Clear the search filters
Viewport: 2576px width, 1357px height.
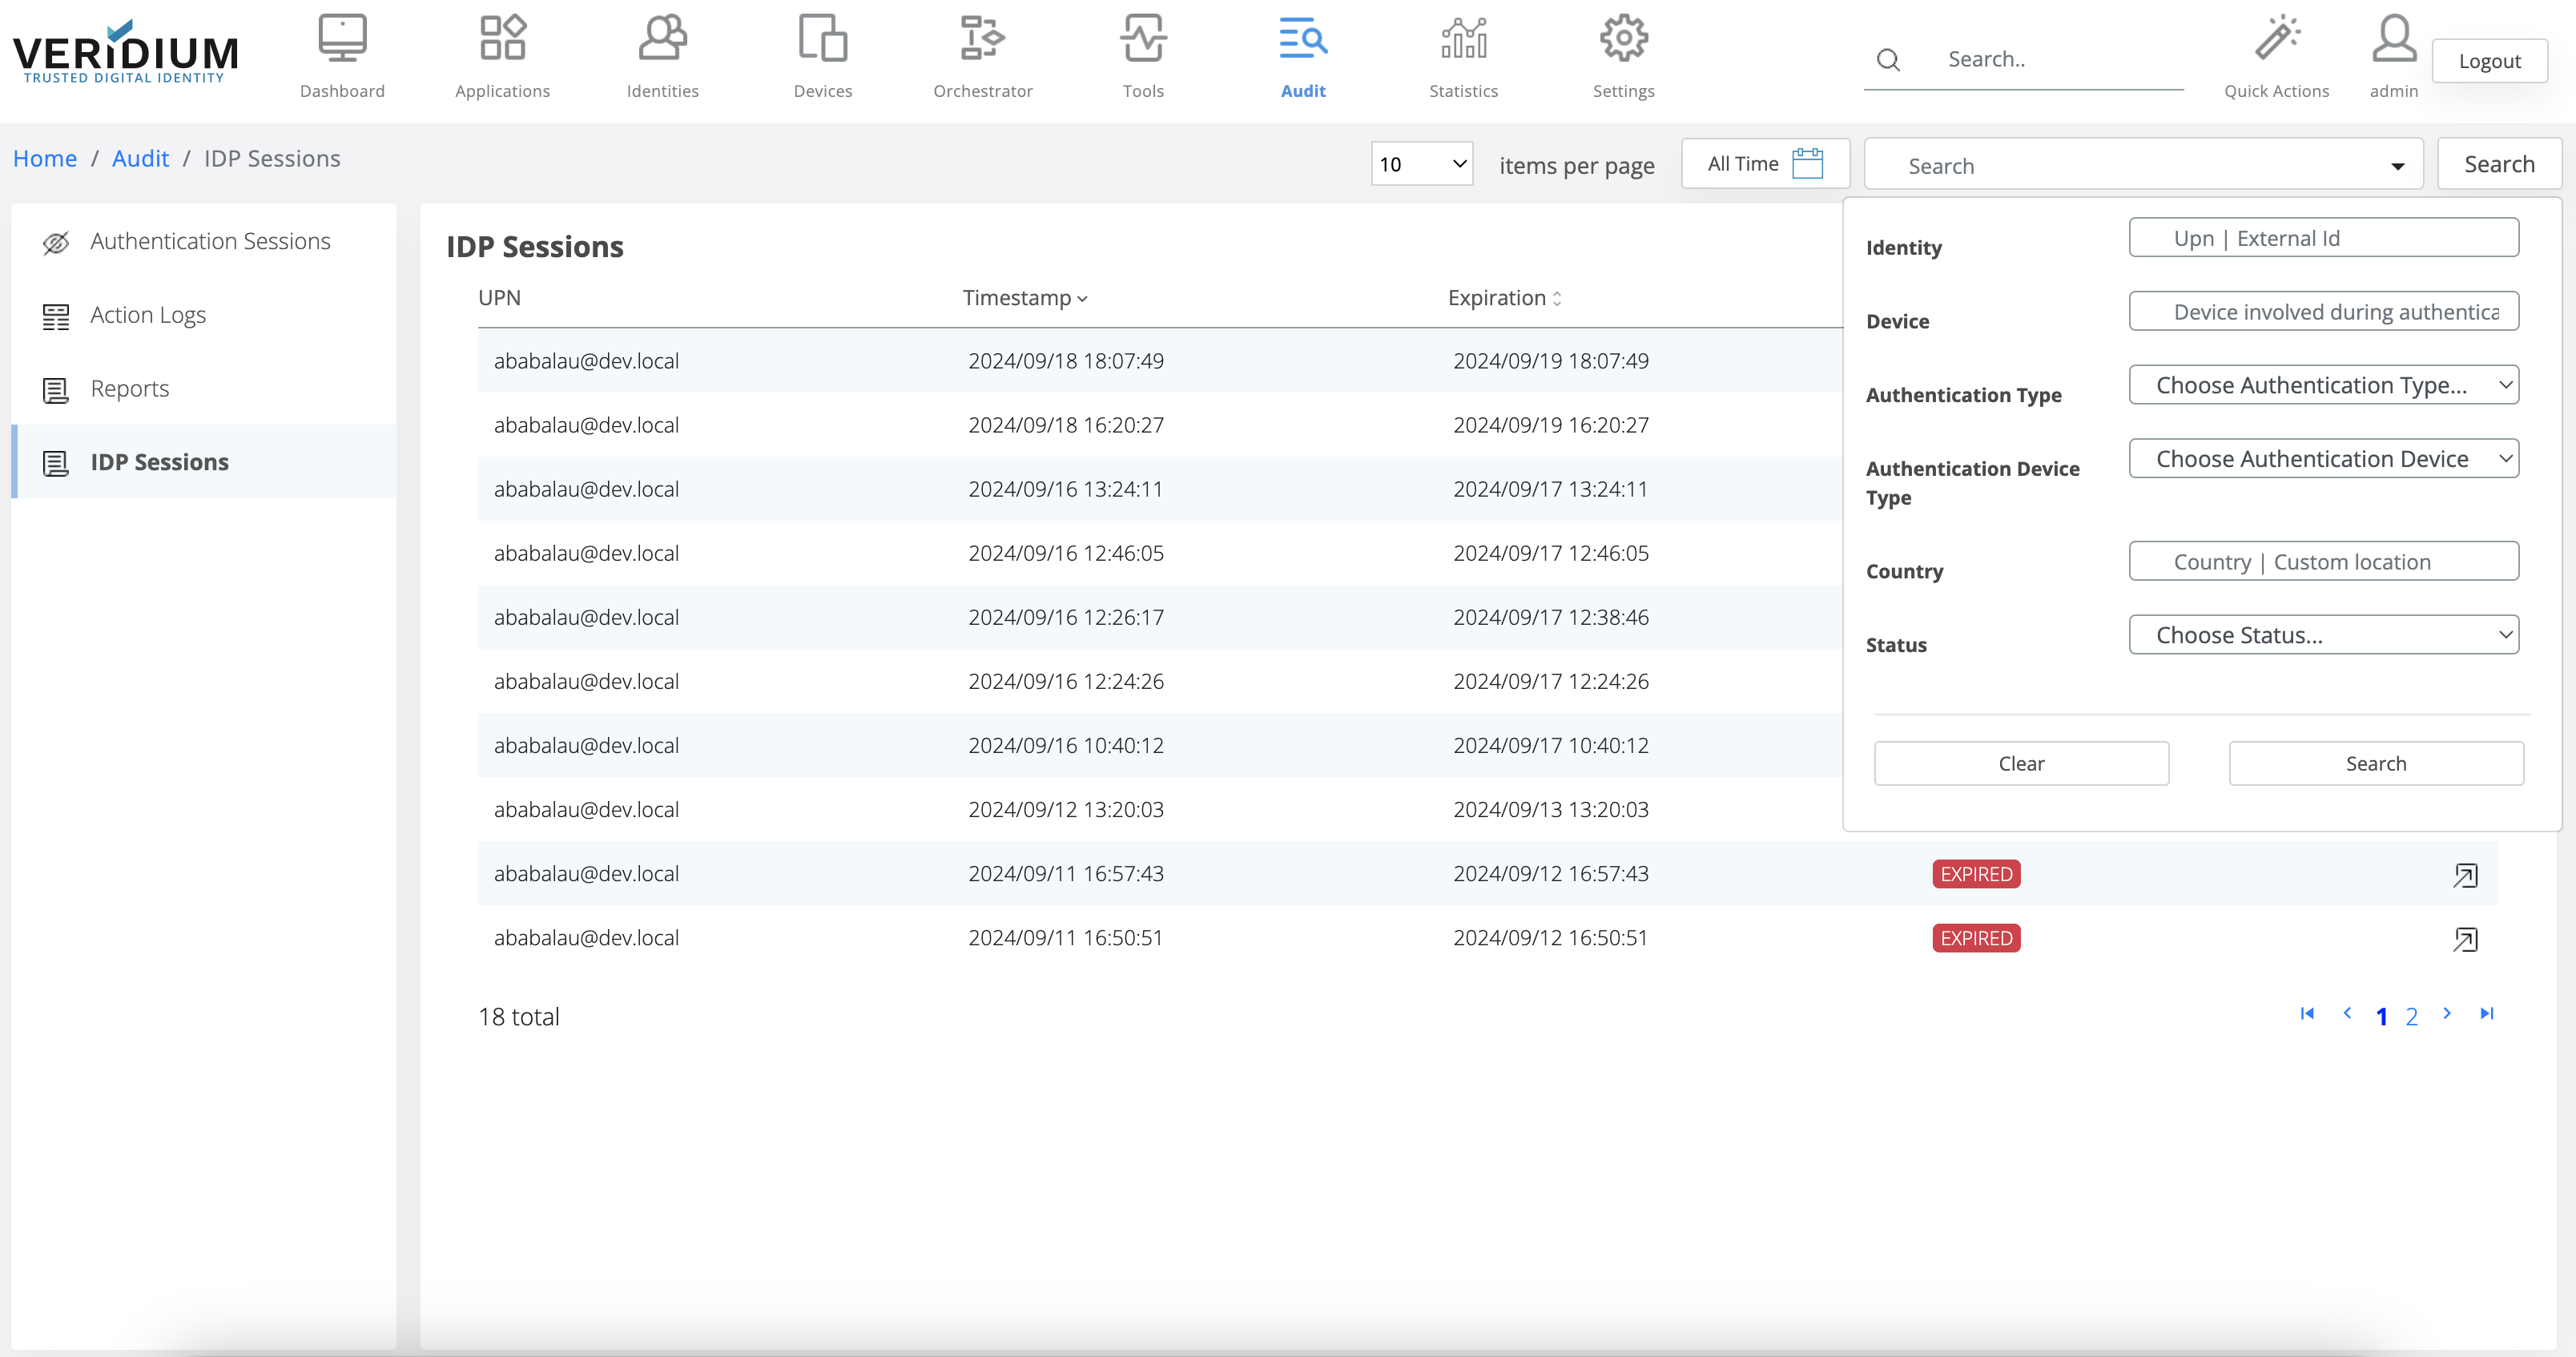pos(2020,762)
